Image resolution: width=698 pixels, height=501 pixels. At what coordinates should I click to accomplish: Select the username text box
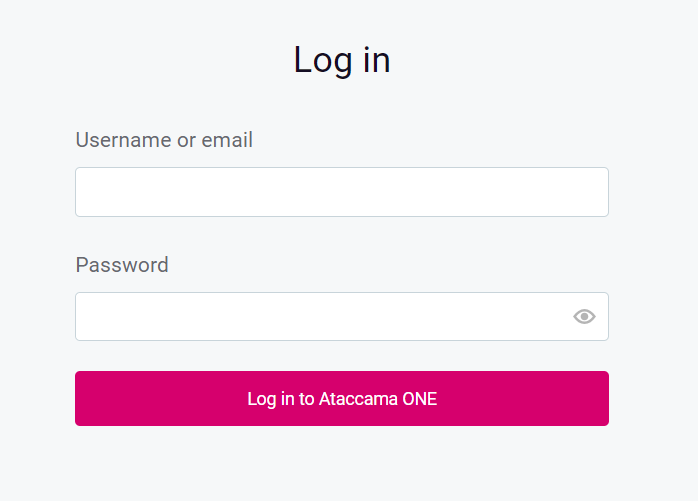[341, 192]
